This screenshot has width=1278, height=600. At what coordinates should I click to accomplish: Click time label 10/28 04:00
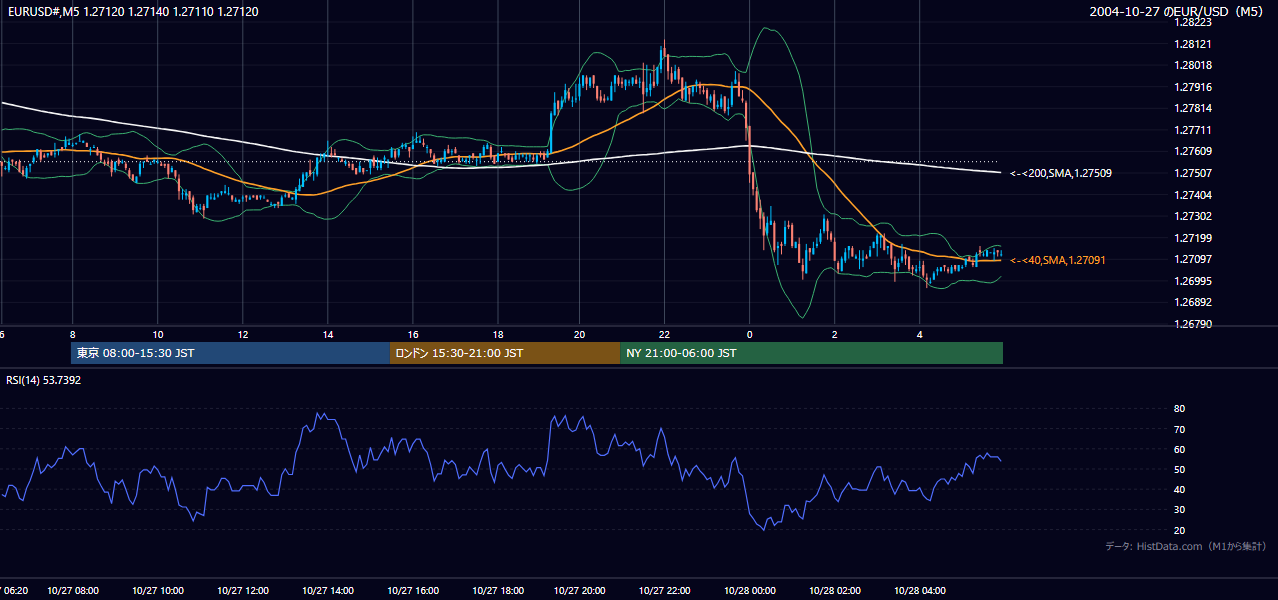click(919, 591)
